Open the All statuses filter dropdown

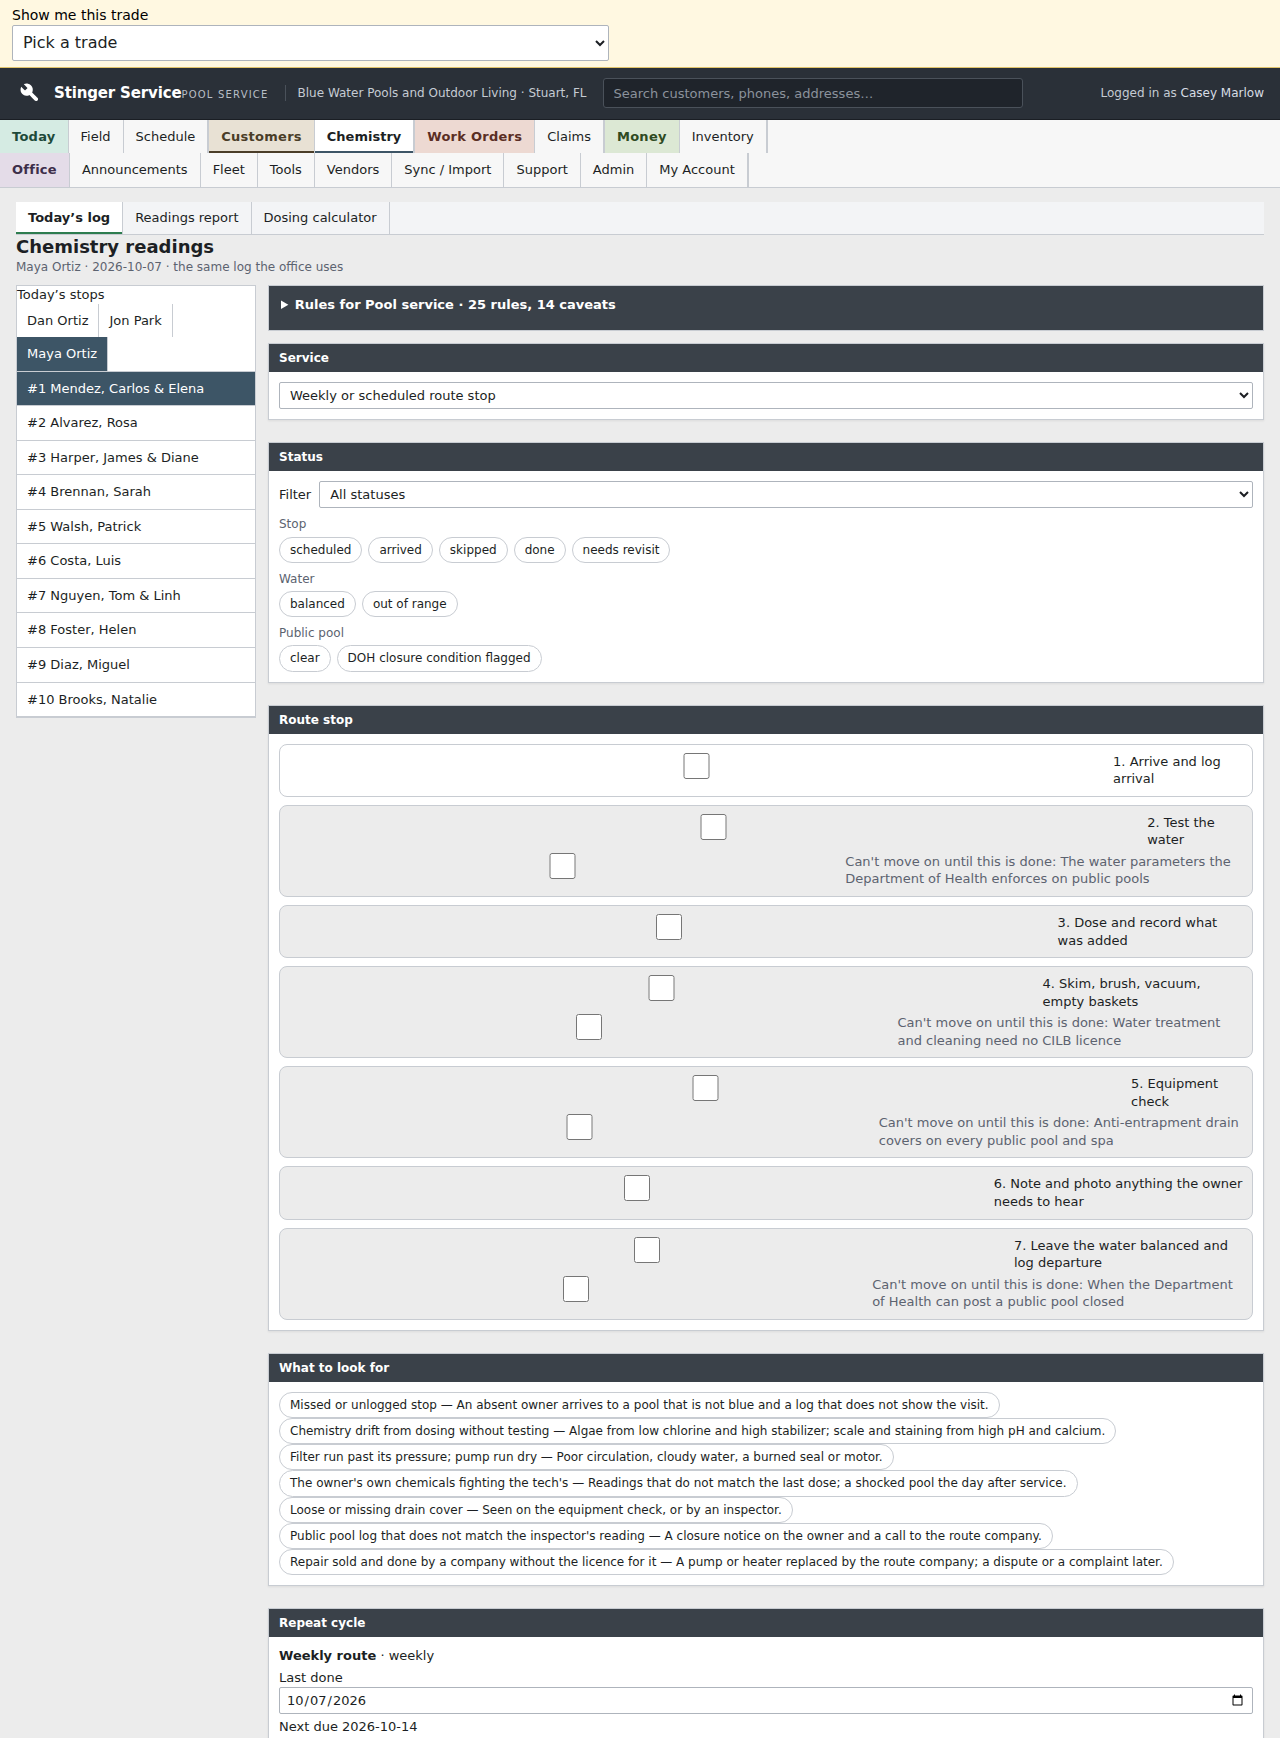pyautogui.click(x=786, y=495)
